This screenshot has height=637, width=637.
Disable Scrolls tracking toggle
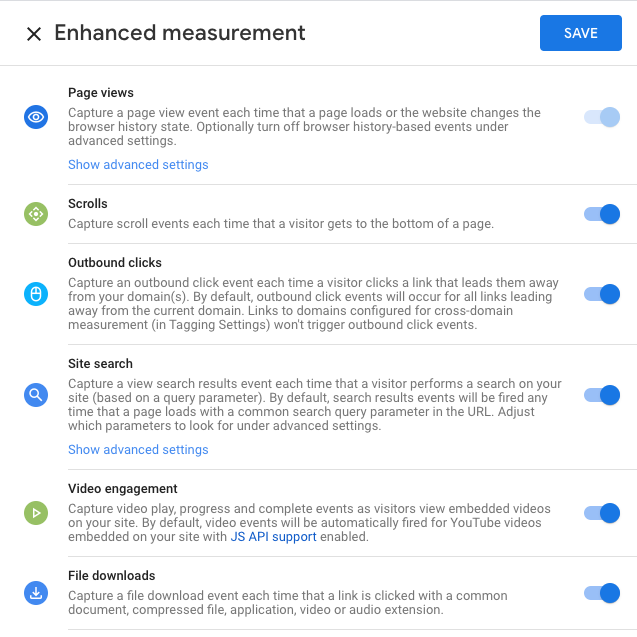(602, 214)
